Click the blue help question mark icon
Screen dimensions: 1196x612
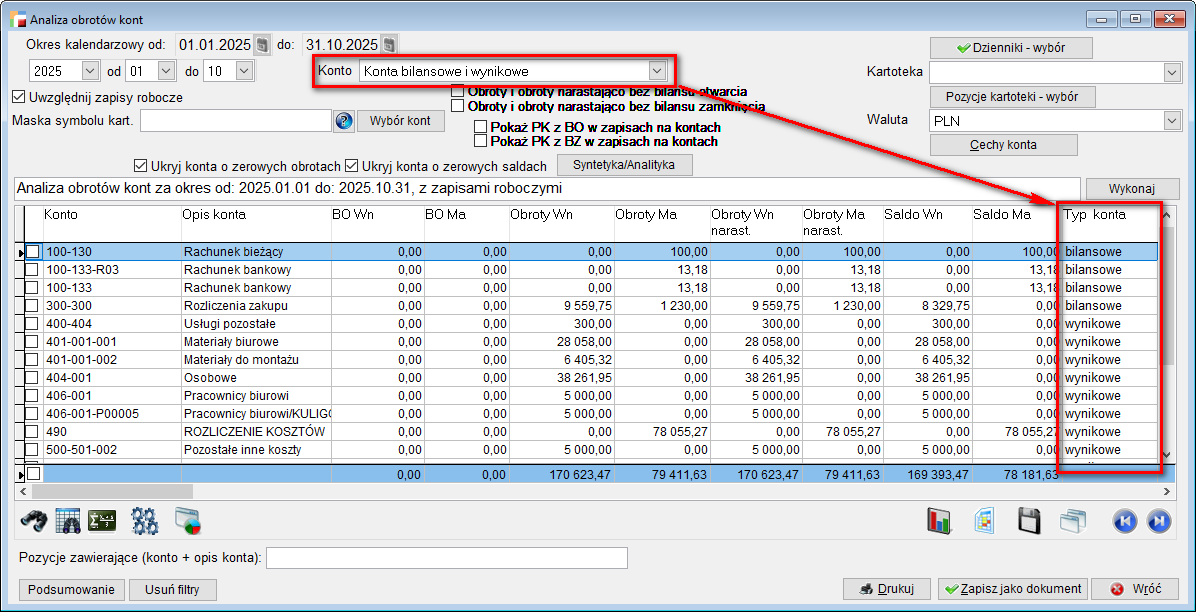(344, 121)
